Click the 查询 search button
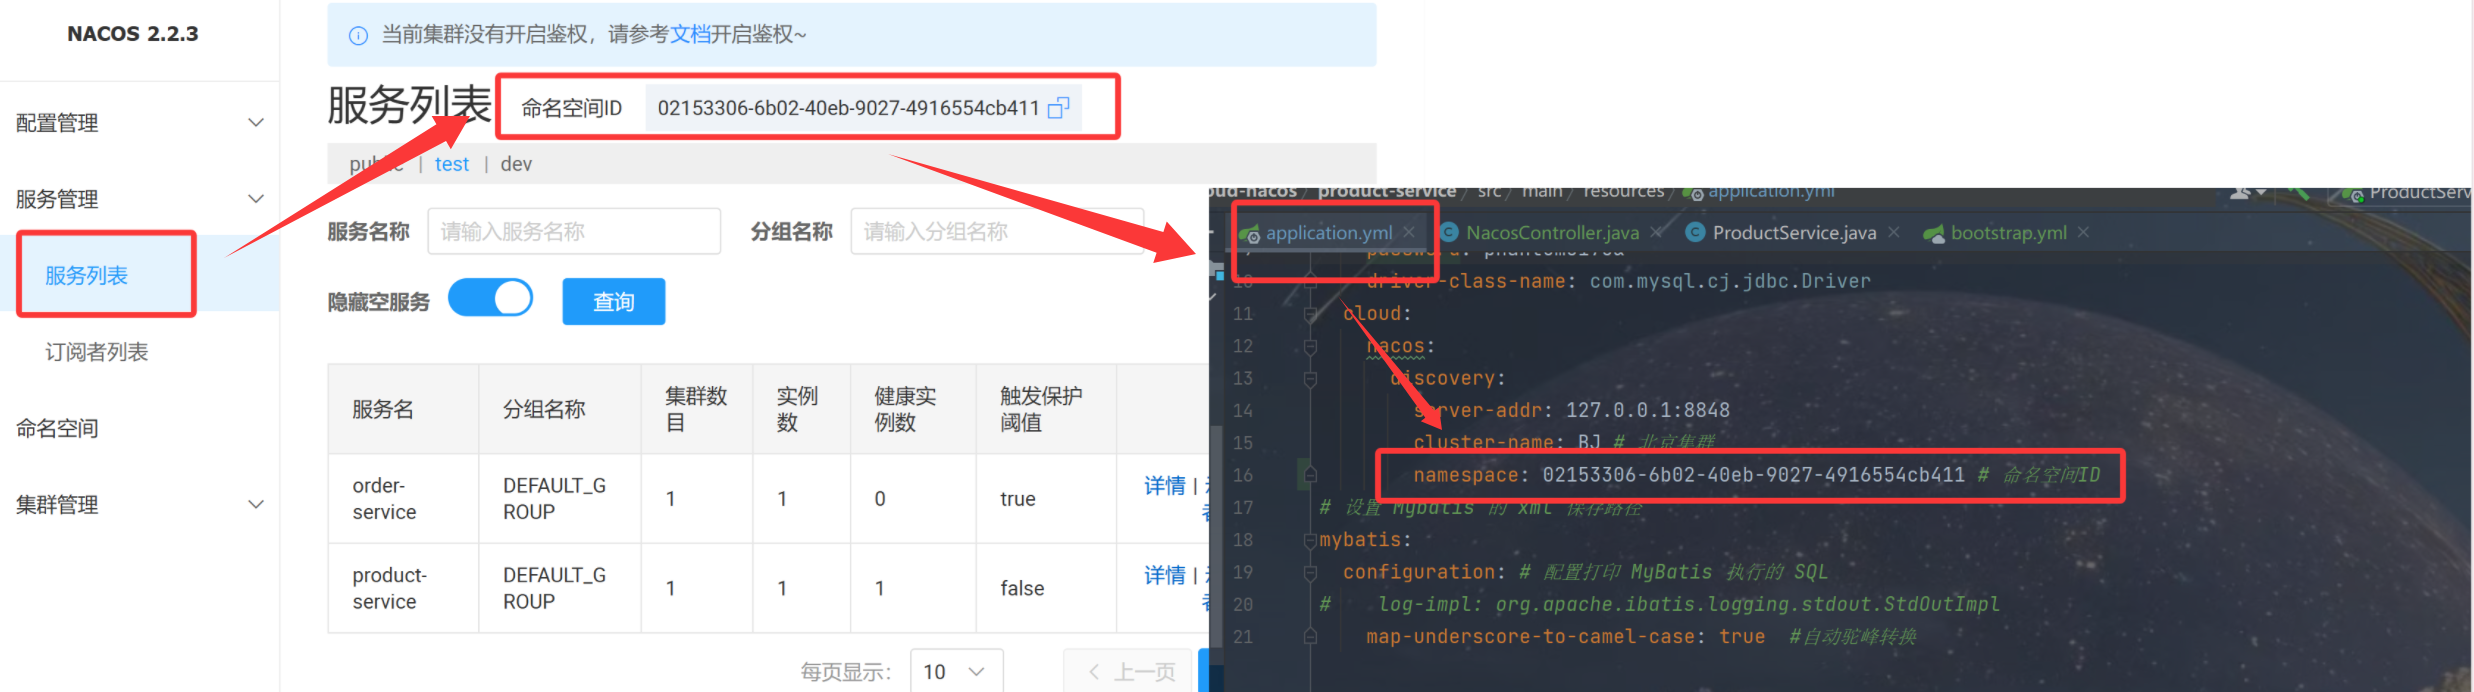This screenshot has width=2474, height=692. tap(613, 301)
